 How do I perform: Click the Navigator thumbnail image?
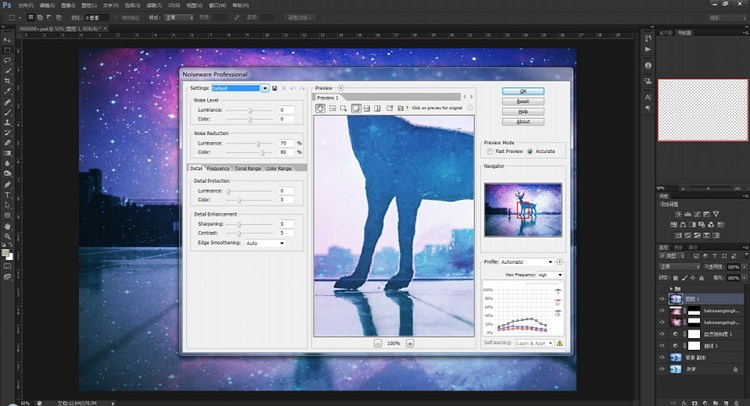click(523, 210)
